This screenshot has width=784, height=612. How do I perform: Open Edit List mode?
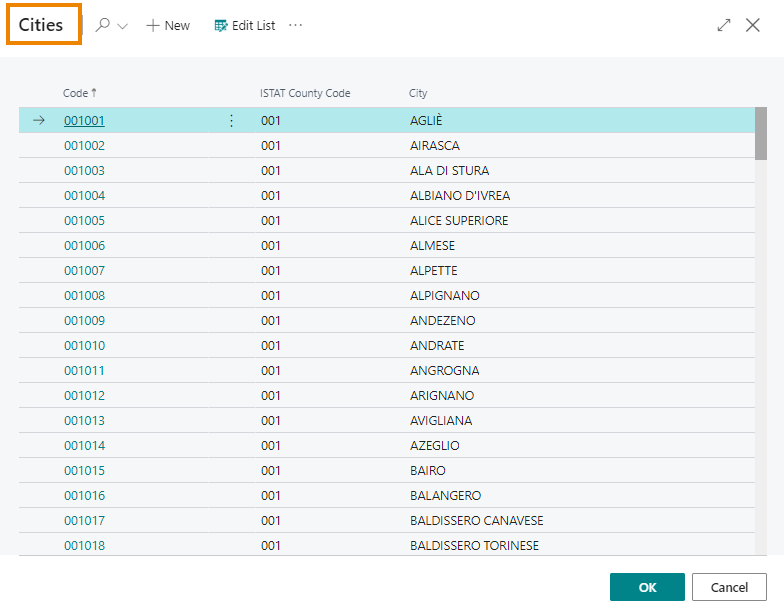click(245, 26)
